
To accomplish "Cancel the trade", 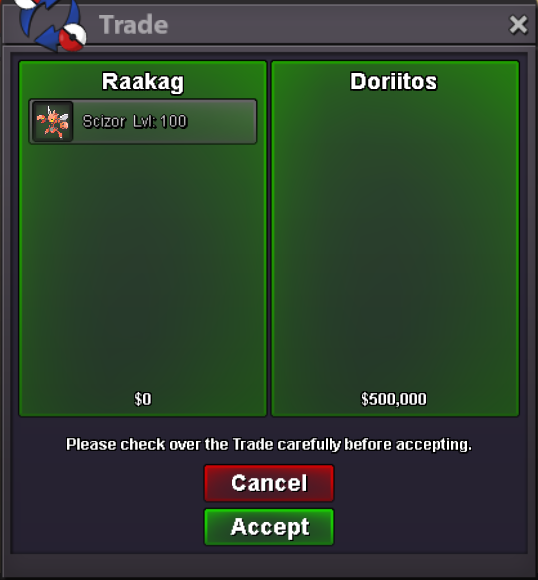I will tap(269, 483).
